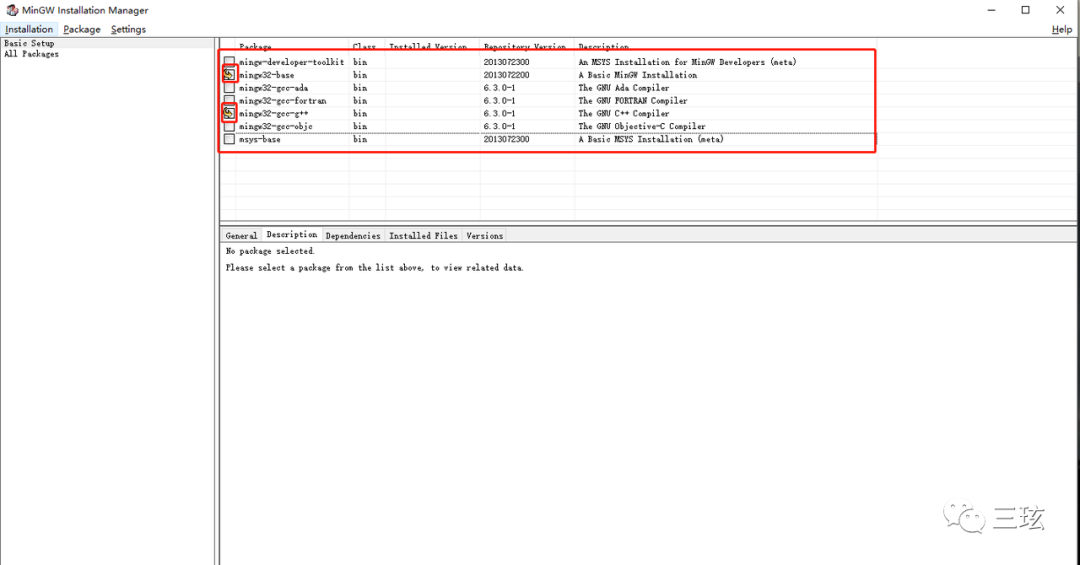The height and width of the screenshot is (565, 1080).
Task: Click the marked-for-install icon beside mingw32-base
Action: click(229, 75)
